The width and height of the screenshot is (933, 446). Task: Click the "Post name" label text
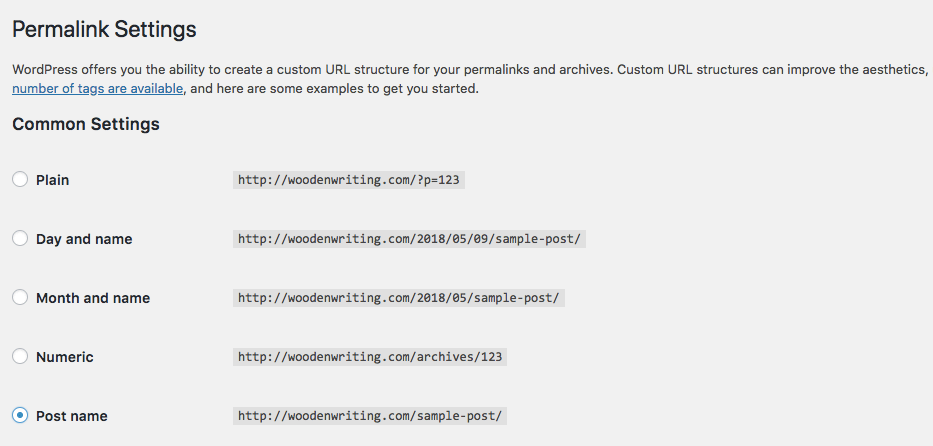tap(71, 416)
